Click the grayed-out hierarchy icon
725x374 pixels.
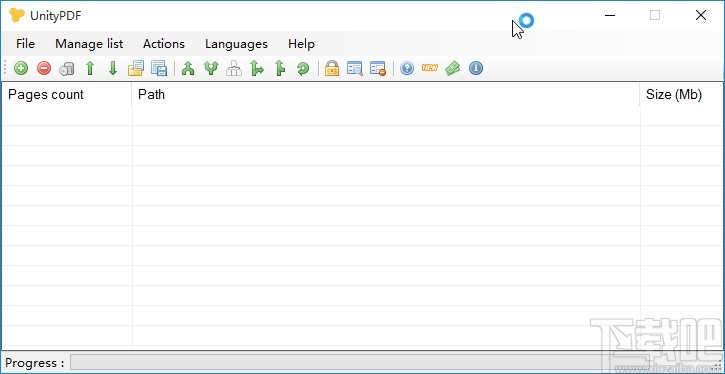point(234,68)
